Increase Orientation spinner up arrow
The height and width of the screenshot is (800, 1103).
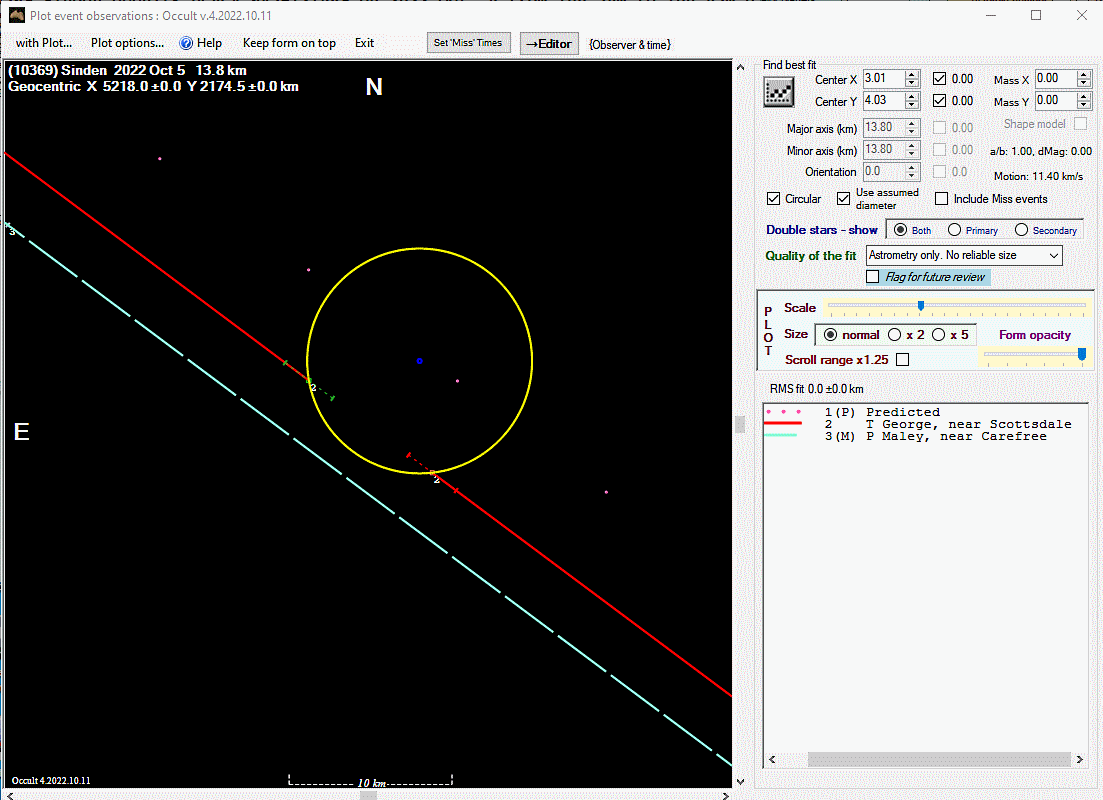pos(912,167)
